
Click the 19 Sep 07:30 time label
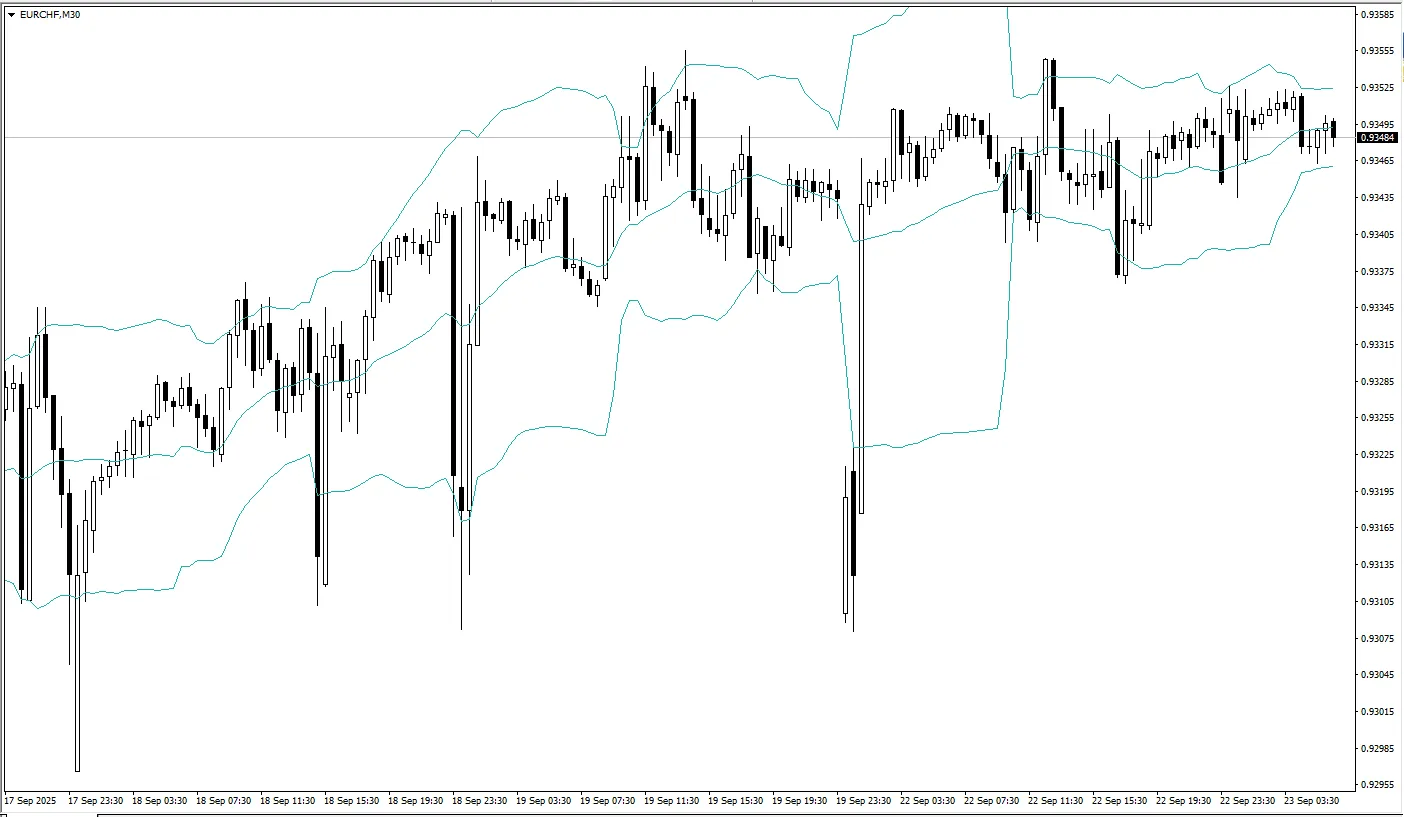(x=608, y=801)
